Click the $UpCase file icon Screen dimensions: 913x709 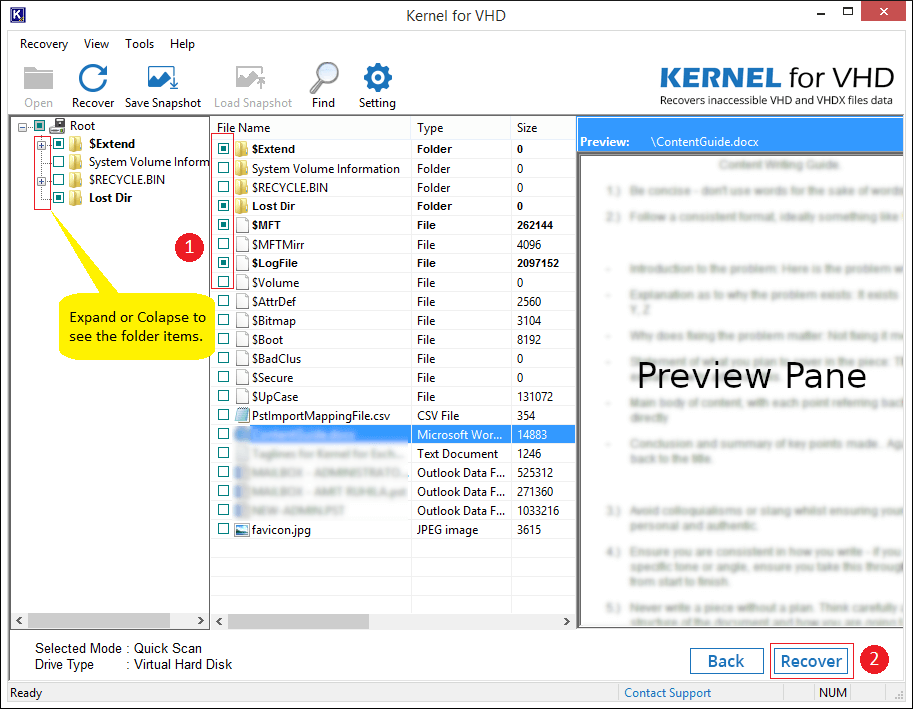pos(242,396)
